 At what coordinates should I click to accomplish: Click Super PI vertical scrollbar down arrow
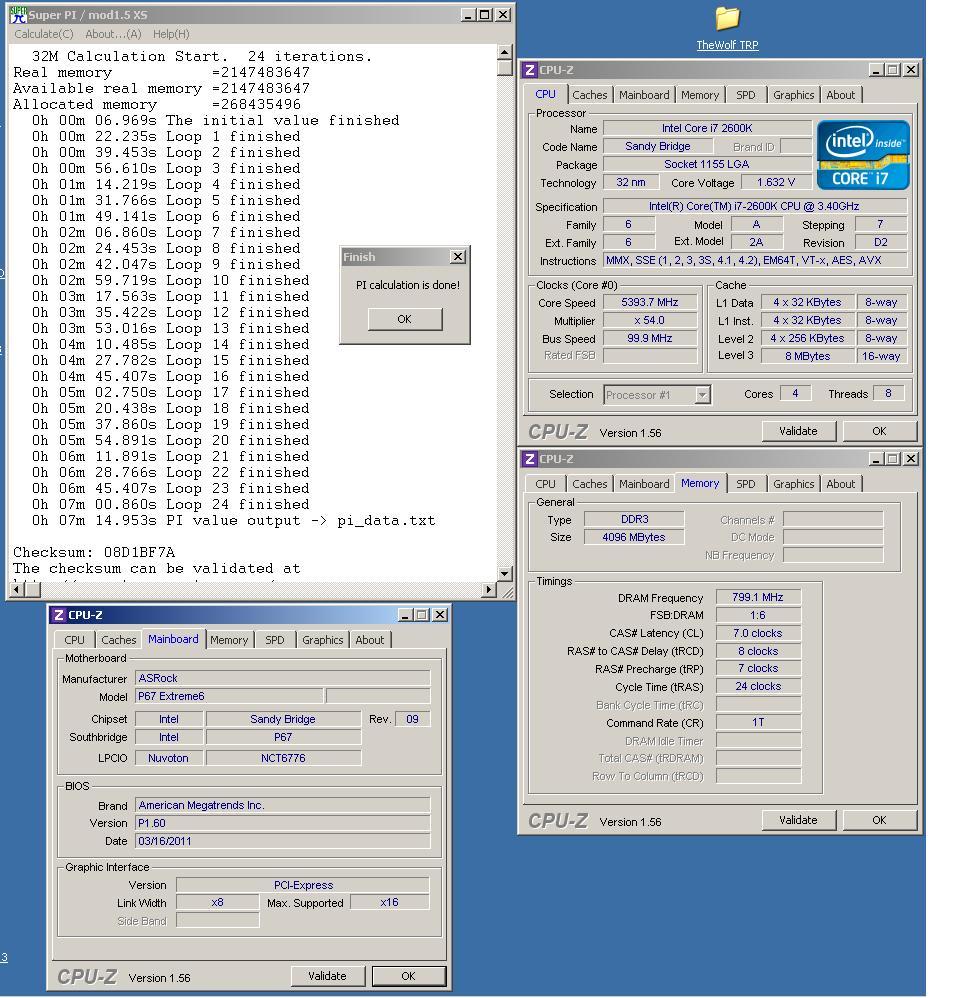[x=505, y=573]
